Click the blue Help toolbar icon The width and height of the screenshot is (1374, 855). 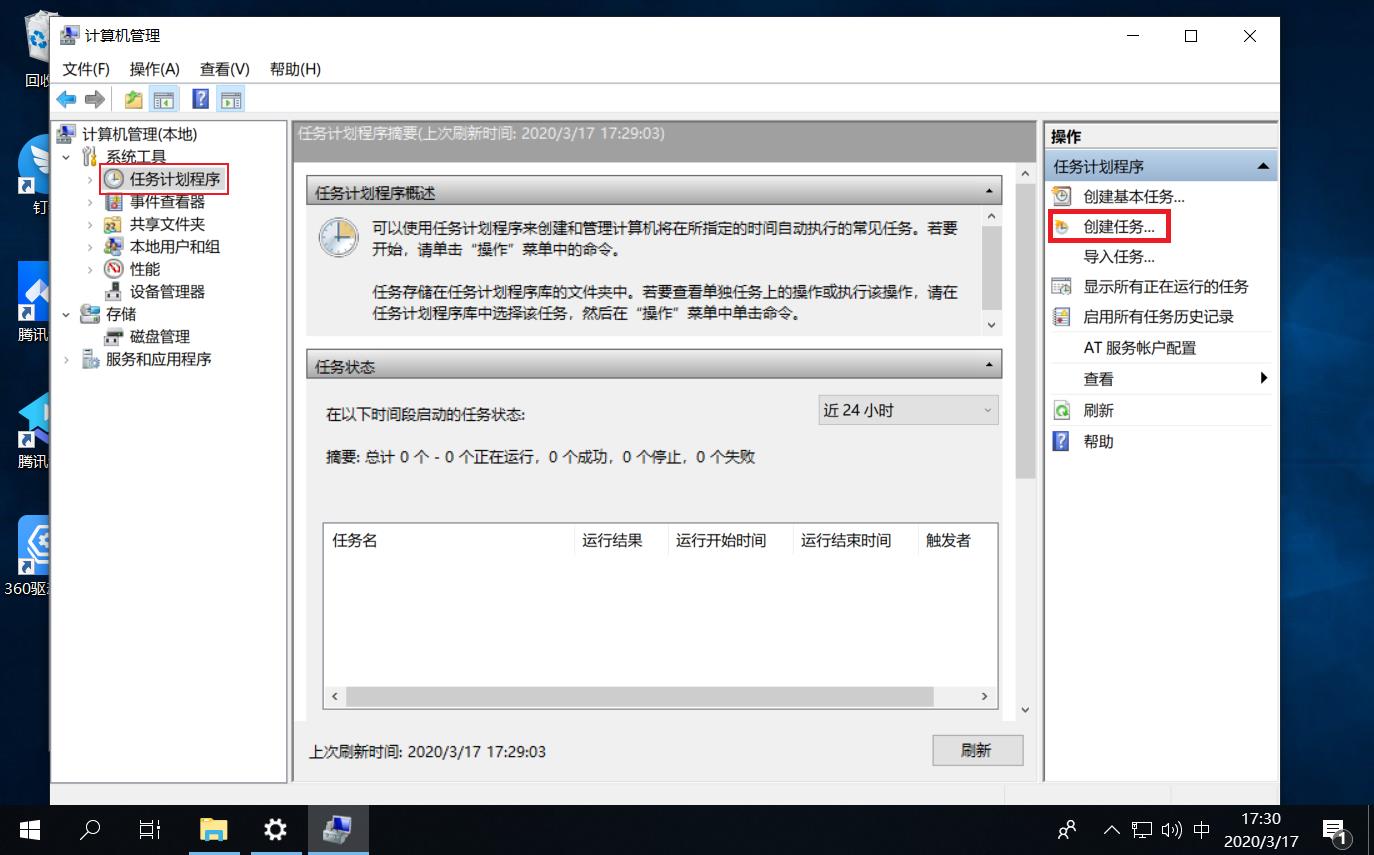(x=201, y=99)
